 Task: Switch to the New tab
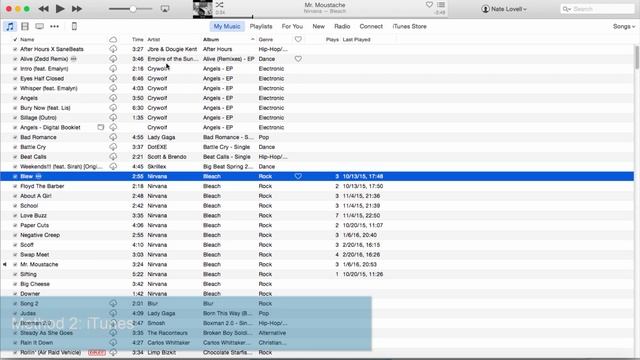tap(318, 27)
